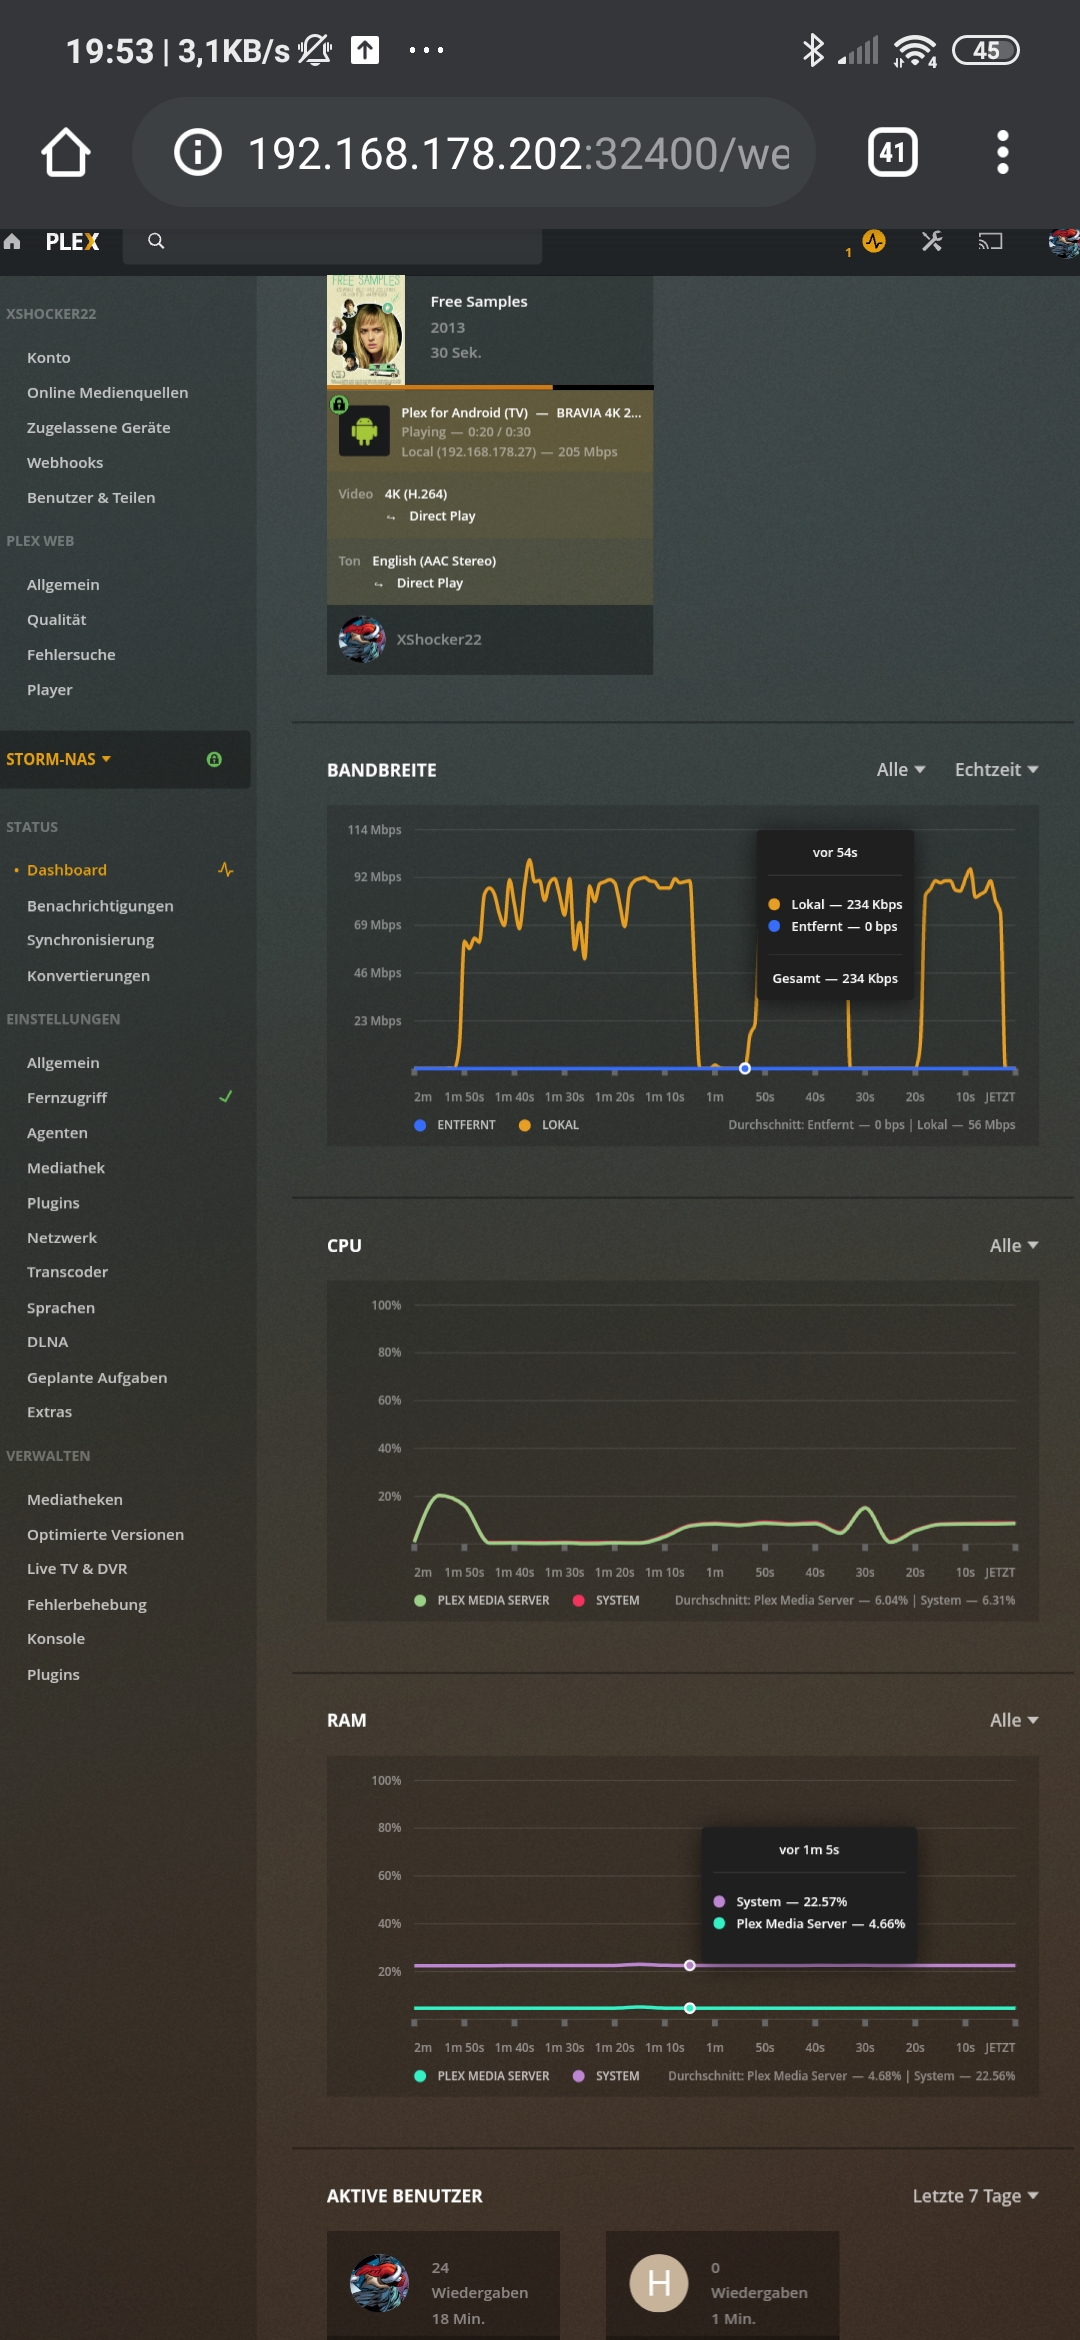Open DLNA settings

click(48, 1341)
